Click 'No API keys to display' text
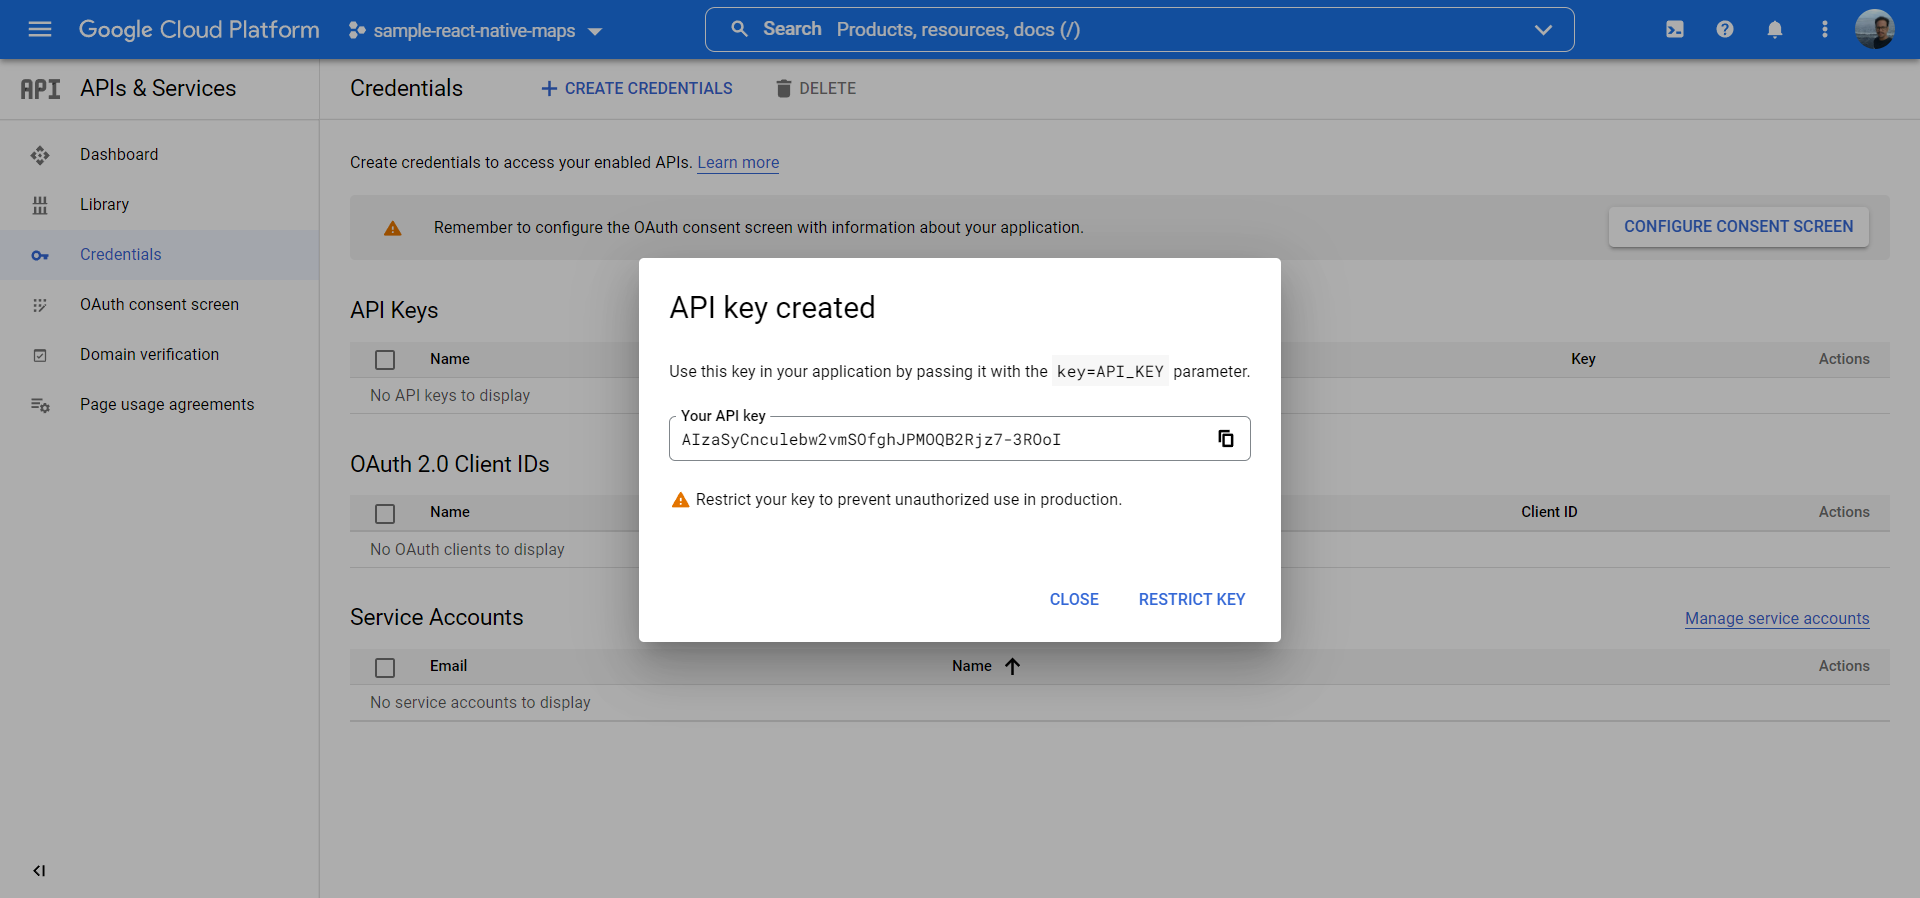Screen dimensions: 1920x898 click(x=450, y=396)
